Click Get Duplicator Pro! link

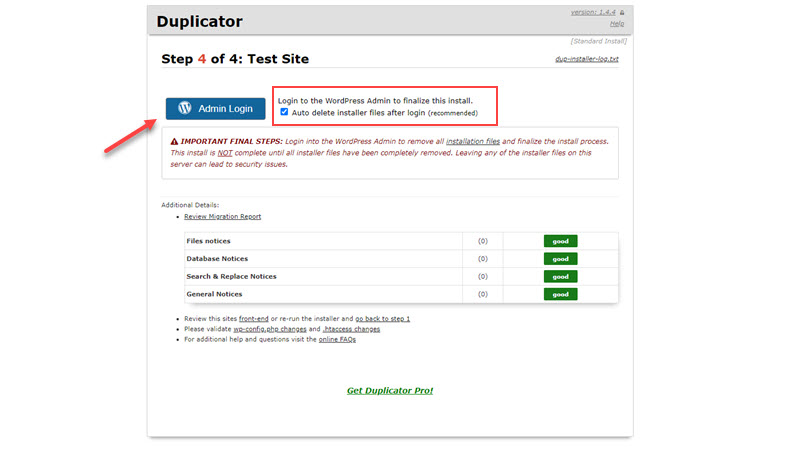pos(390,391)
